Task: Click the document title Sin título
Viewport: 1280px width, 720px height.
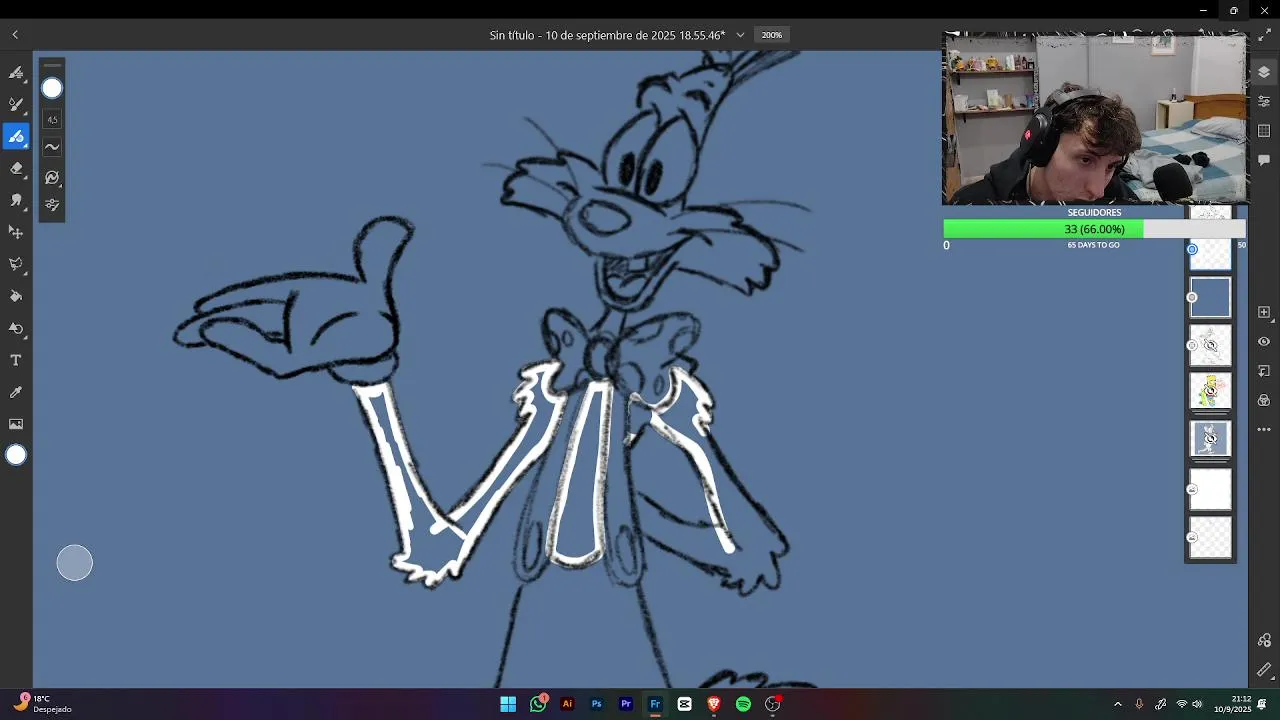Action: 607,35
